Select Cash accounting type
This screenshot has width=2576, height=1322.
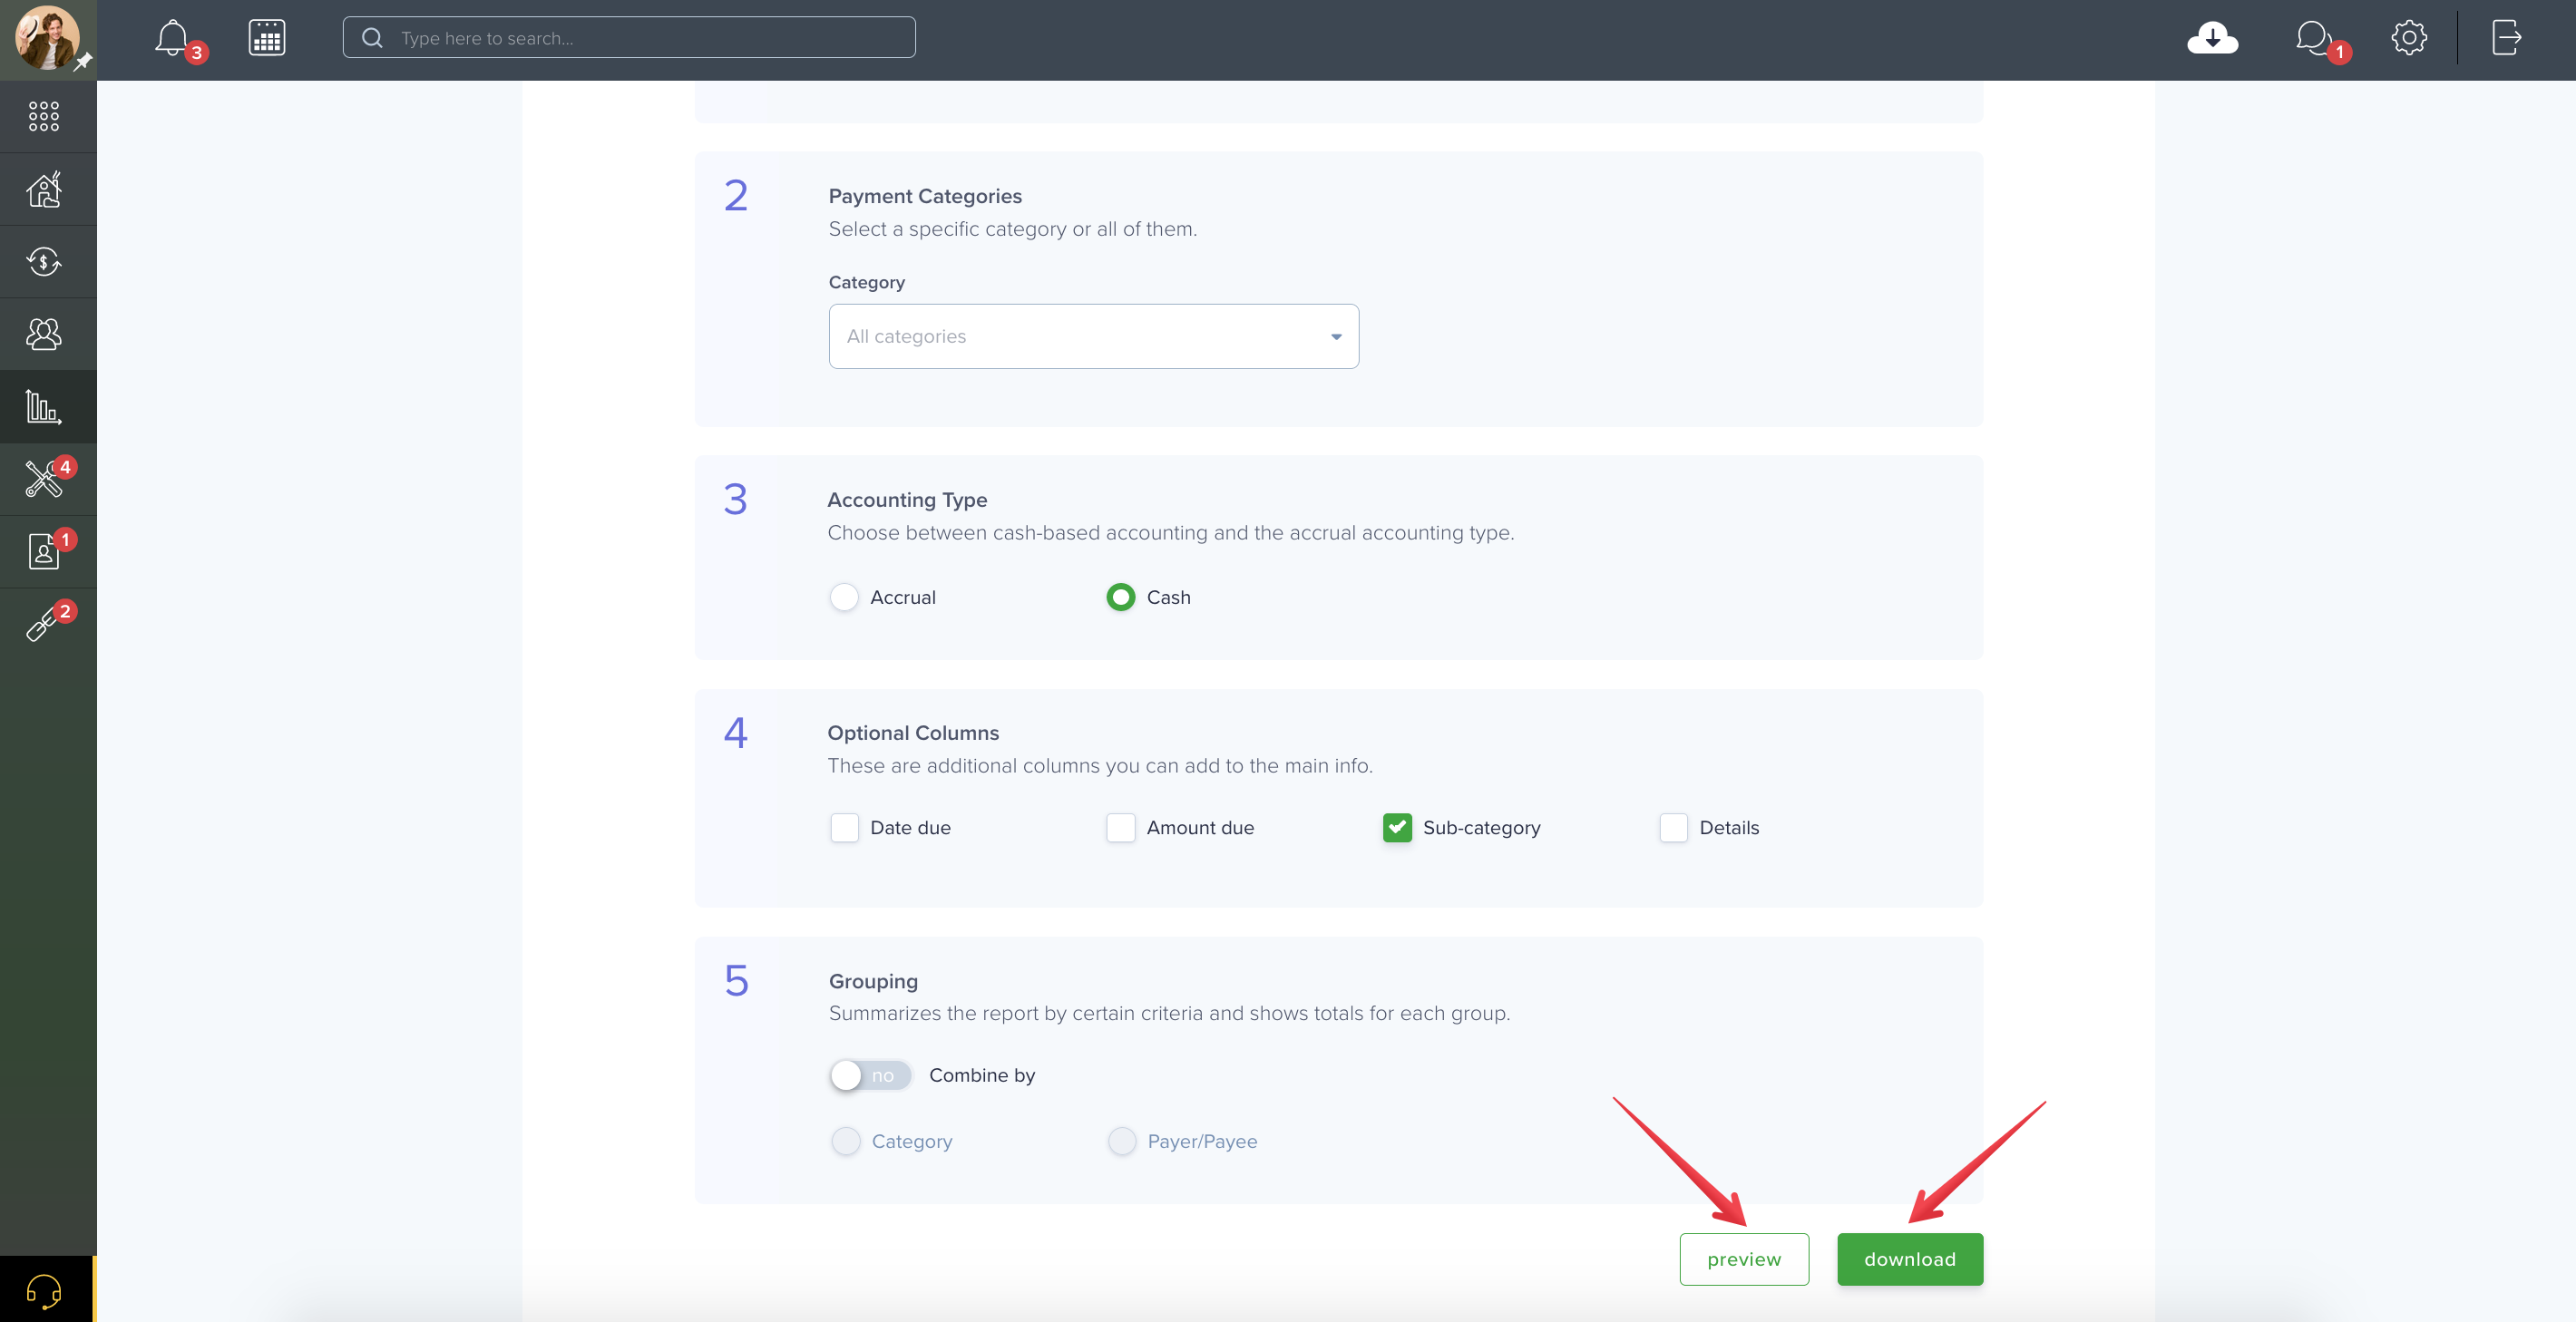1120,597
